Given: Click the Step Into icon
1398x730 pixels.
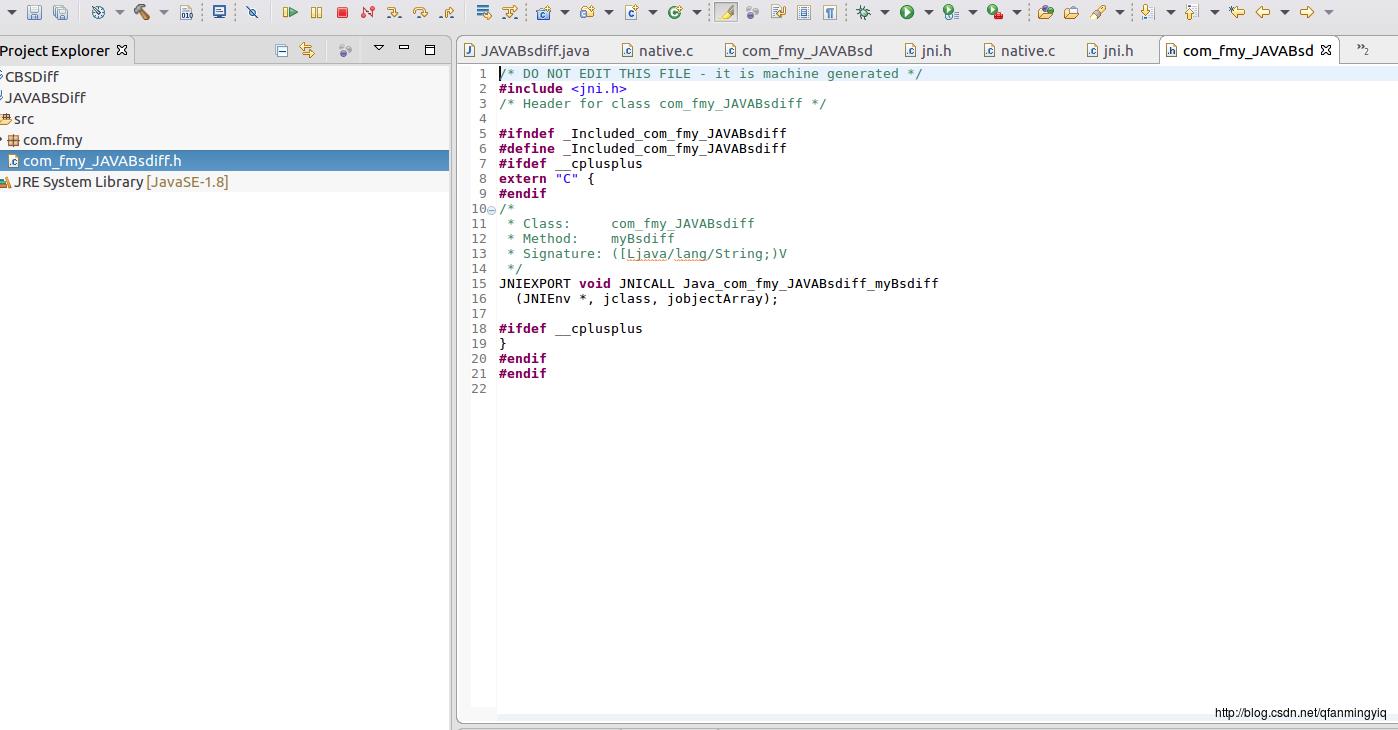Looking at the screenshot, I should pos(393,12).
